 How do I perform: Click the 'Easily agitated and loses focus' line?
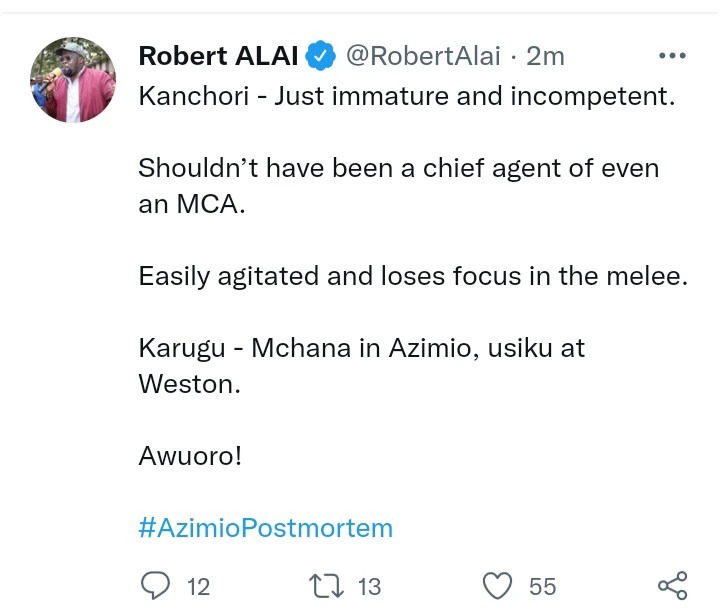(413, 276)
